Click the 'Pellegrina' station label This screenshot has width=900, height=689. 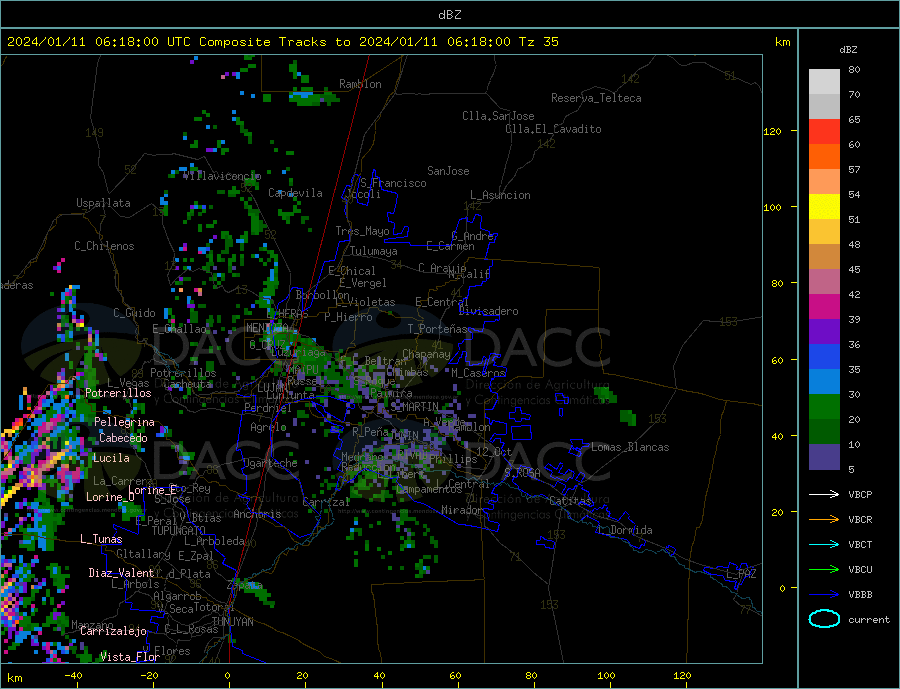coord(125,422)
